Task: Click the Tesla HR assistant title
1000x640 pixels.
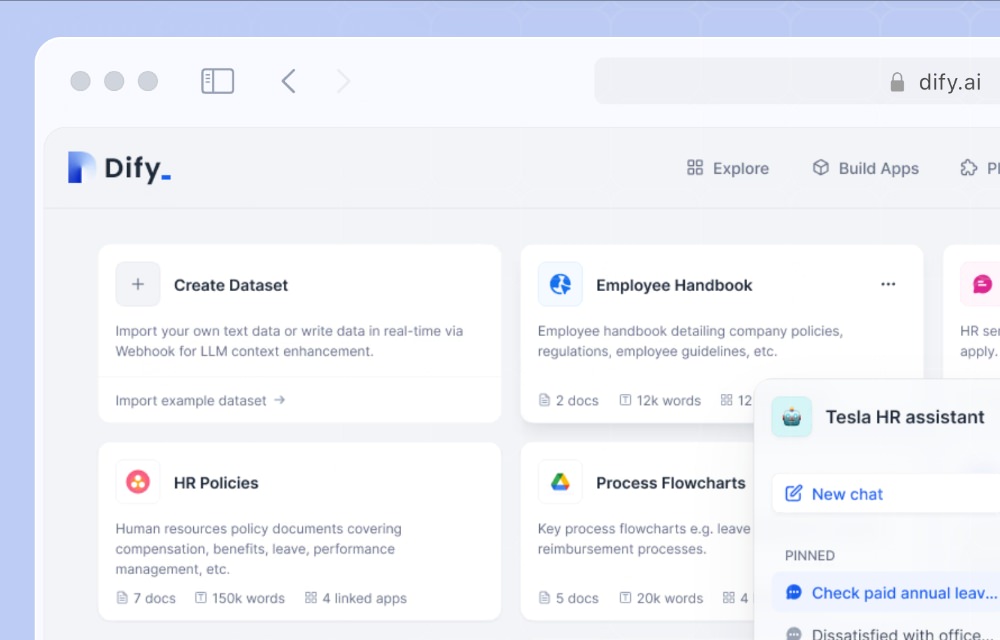Action: [x=905, y=417]
